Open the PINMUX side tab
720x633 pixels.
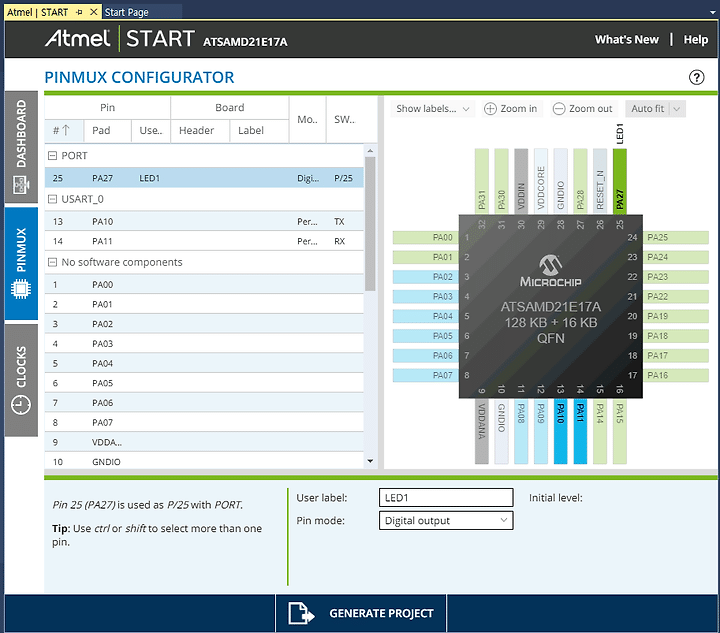click(21, 263)
